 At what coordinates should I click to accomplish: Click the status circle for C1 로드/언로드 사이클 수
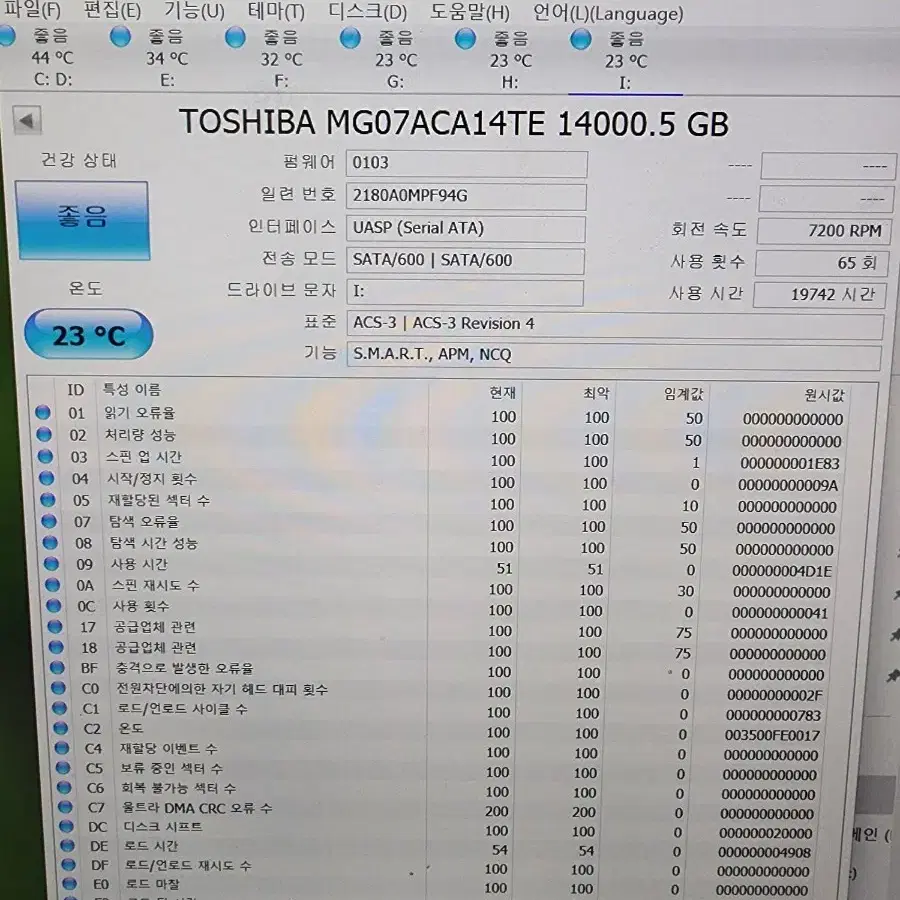tap(59, 708)
